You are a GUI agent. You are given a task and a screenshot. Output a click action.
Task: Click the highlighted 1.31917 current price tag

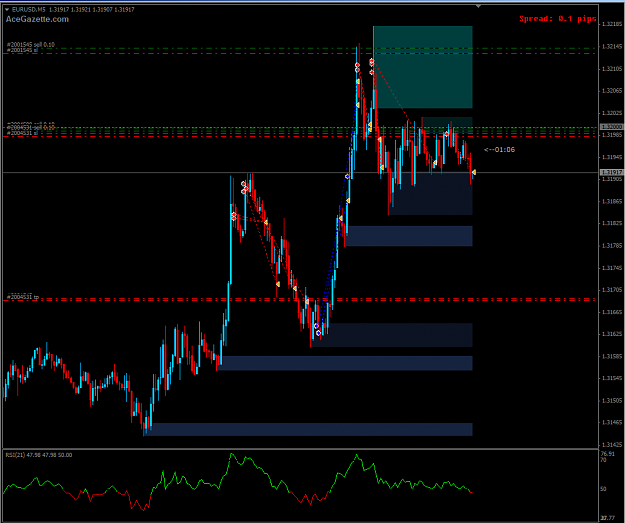pos(611,172)
